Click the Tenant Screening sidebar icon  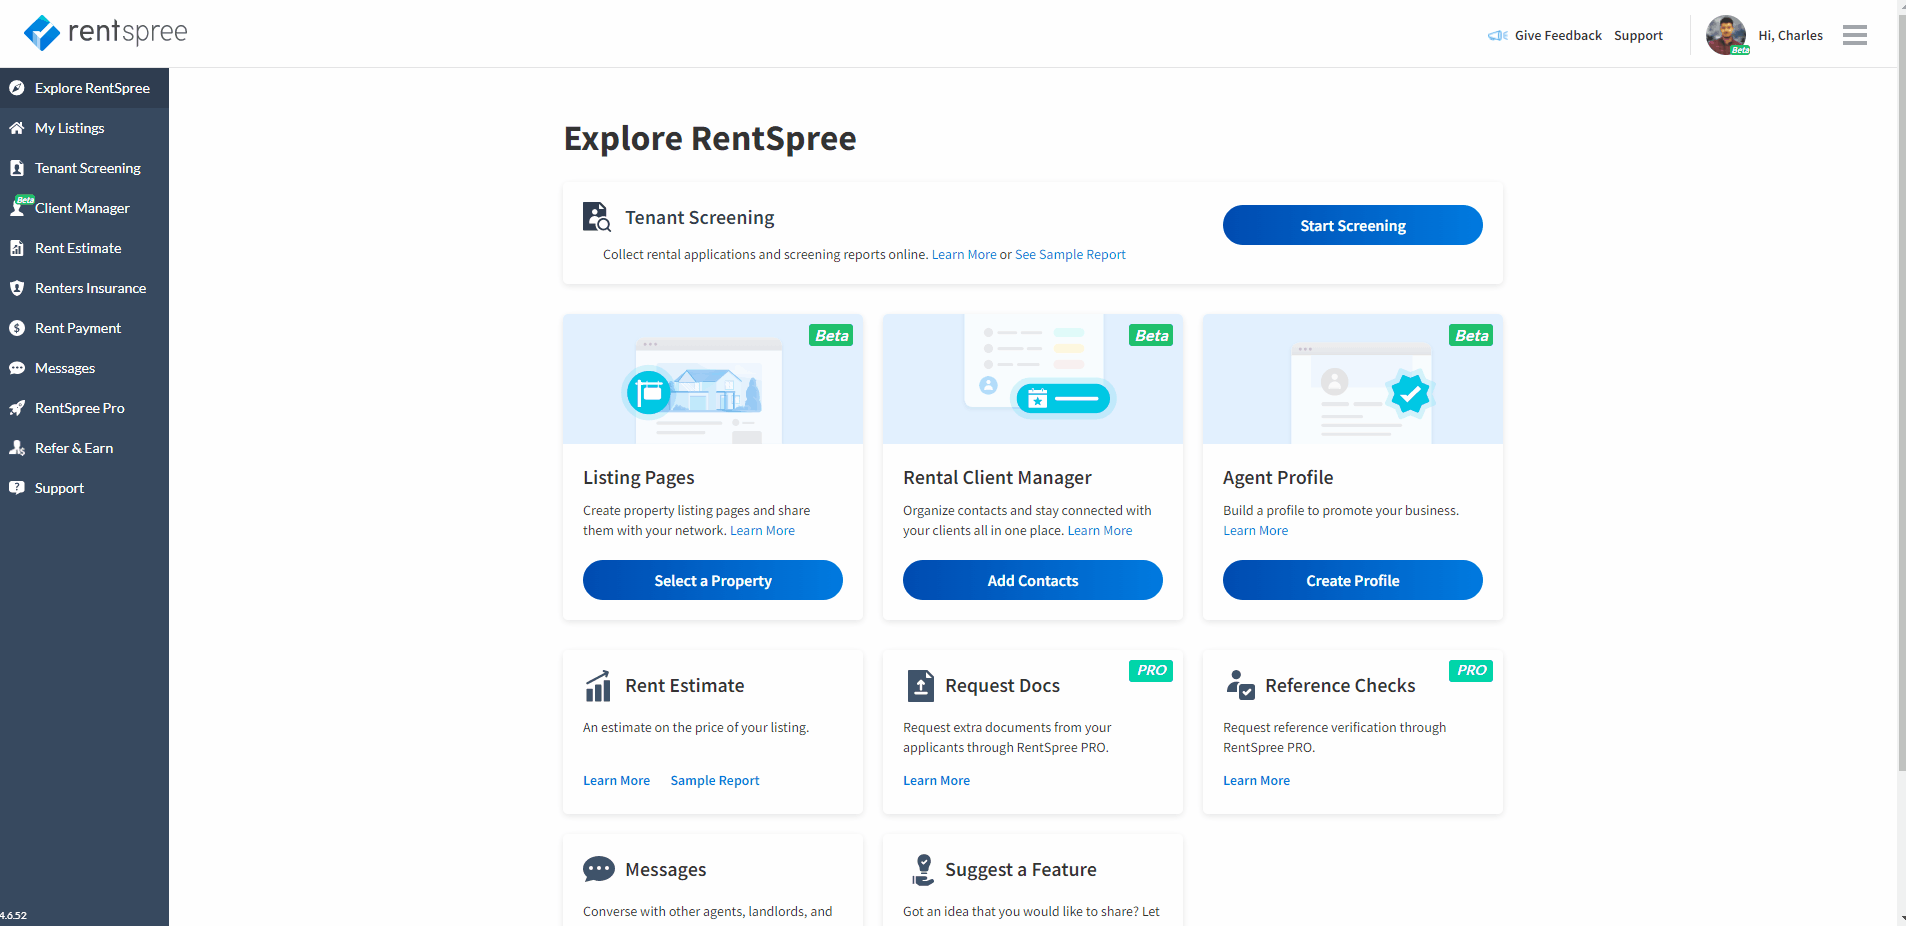17,168
